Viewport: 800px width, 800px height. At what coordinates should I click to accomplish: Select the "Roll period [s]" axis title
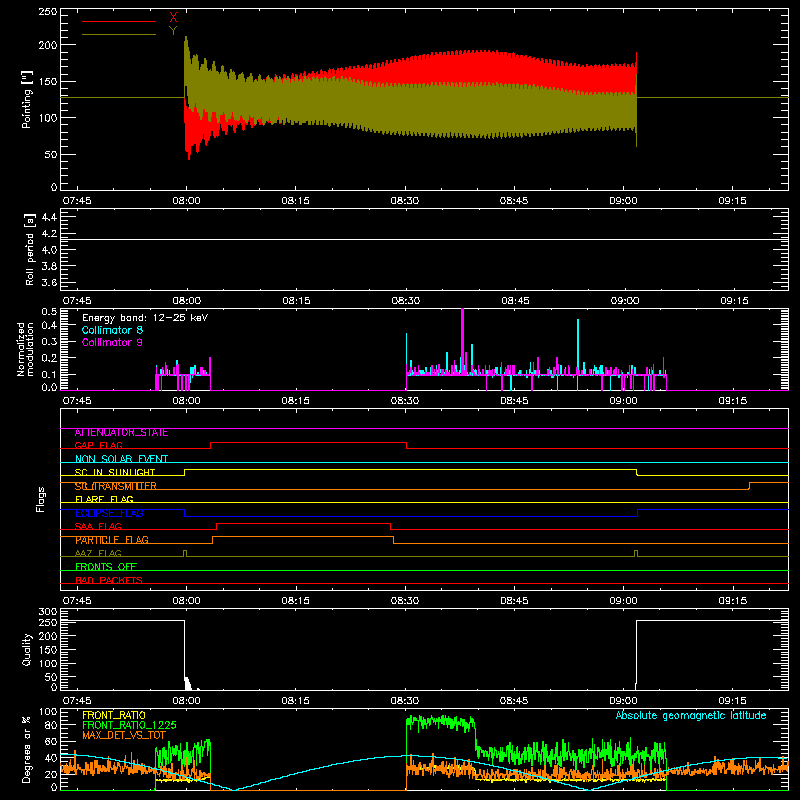click(29, 249)
